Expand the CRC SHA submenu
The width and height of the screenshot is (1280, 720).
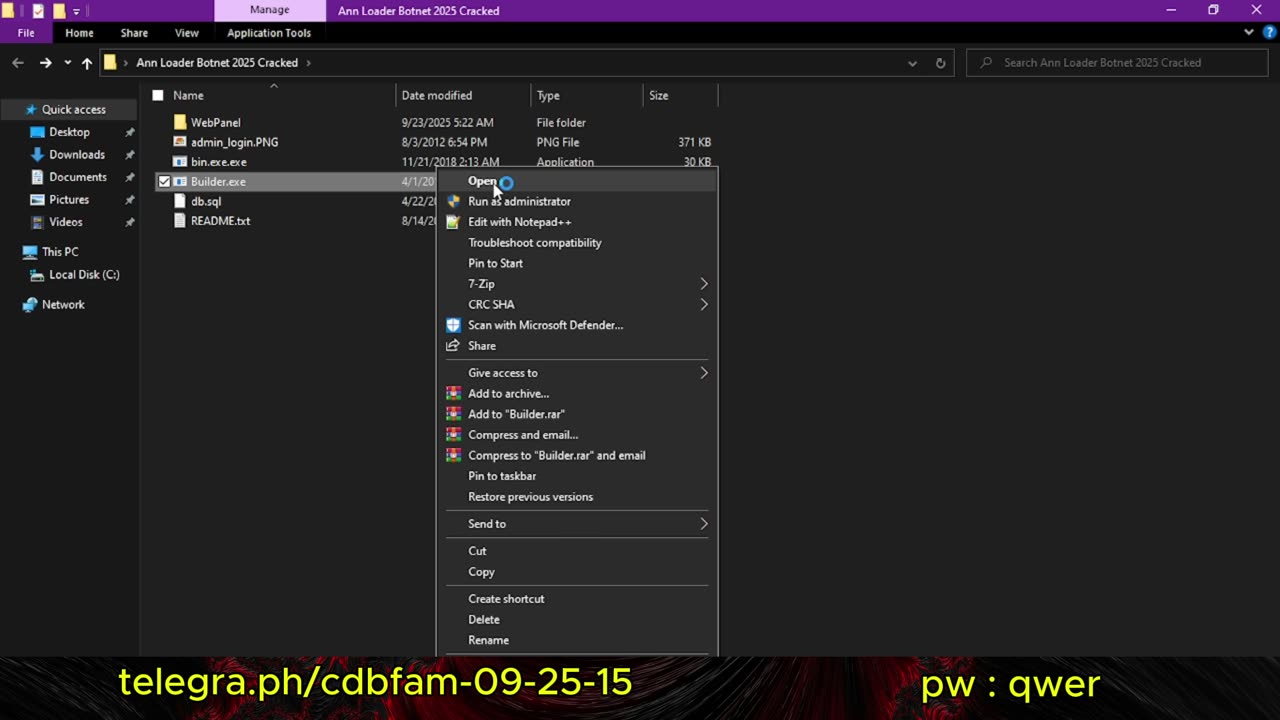coord(577,305)
